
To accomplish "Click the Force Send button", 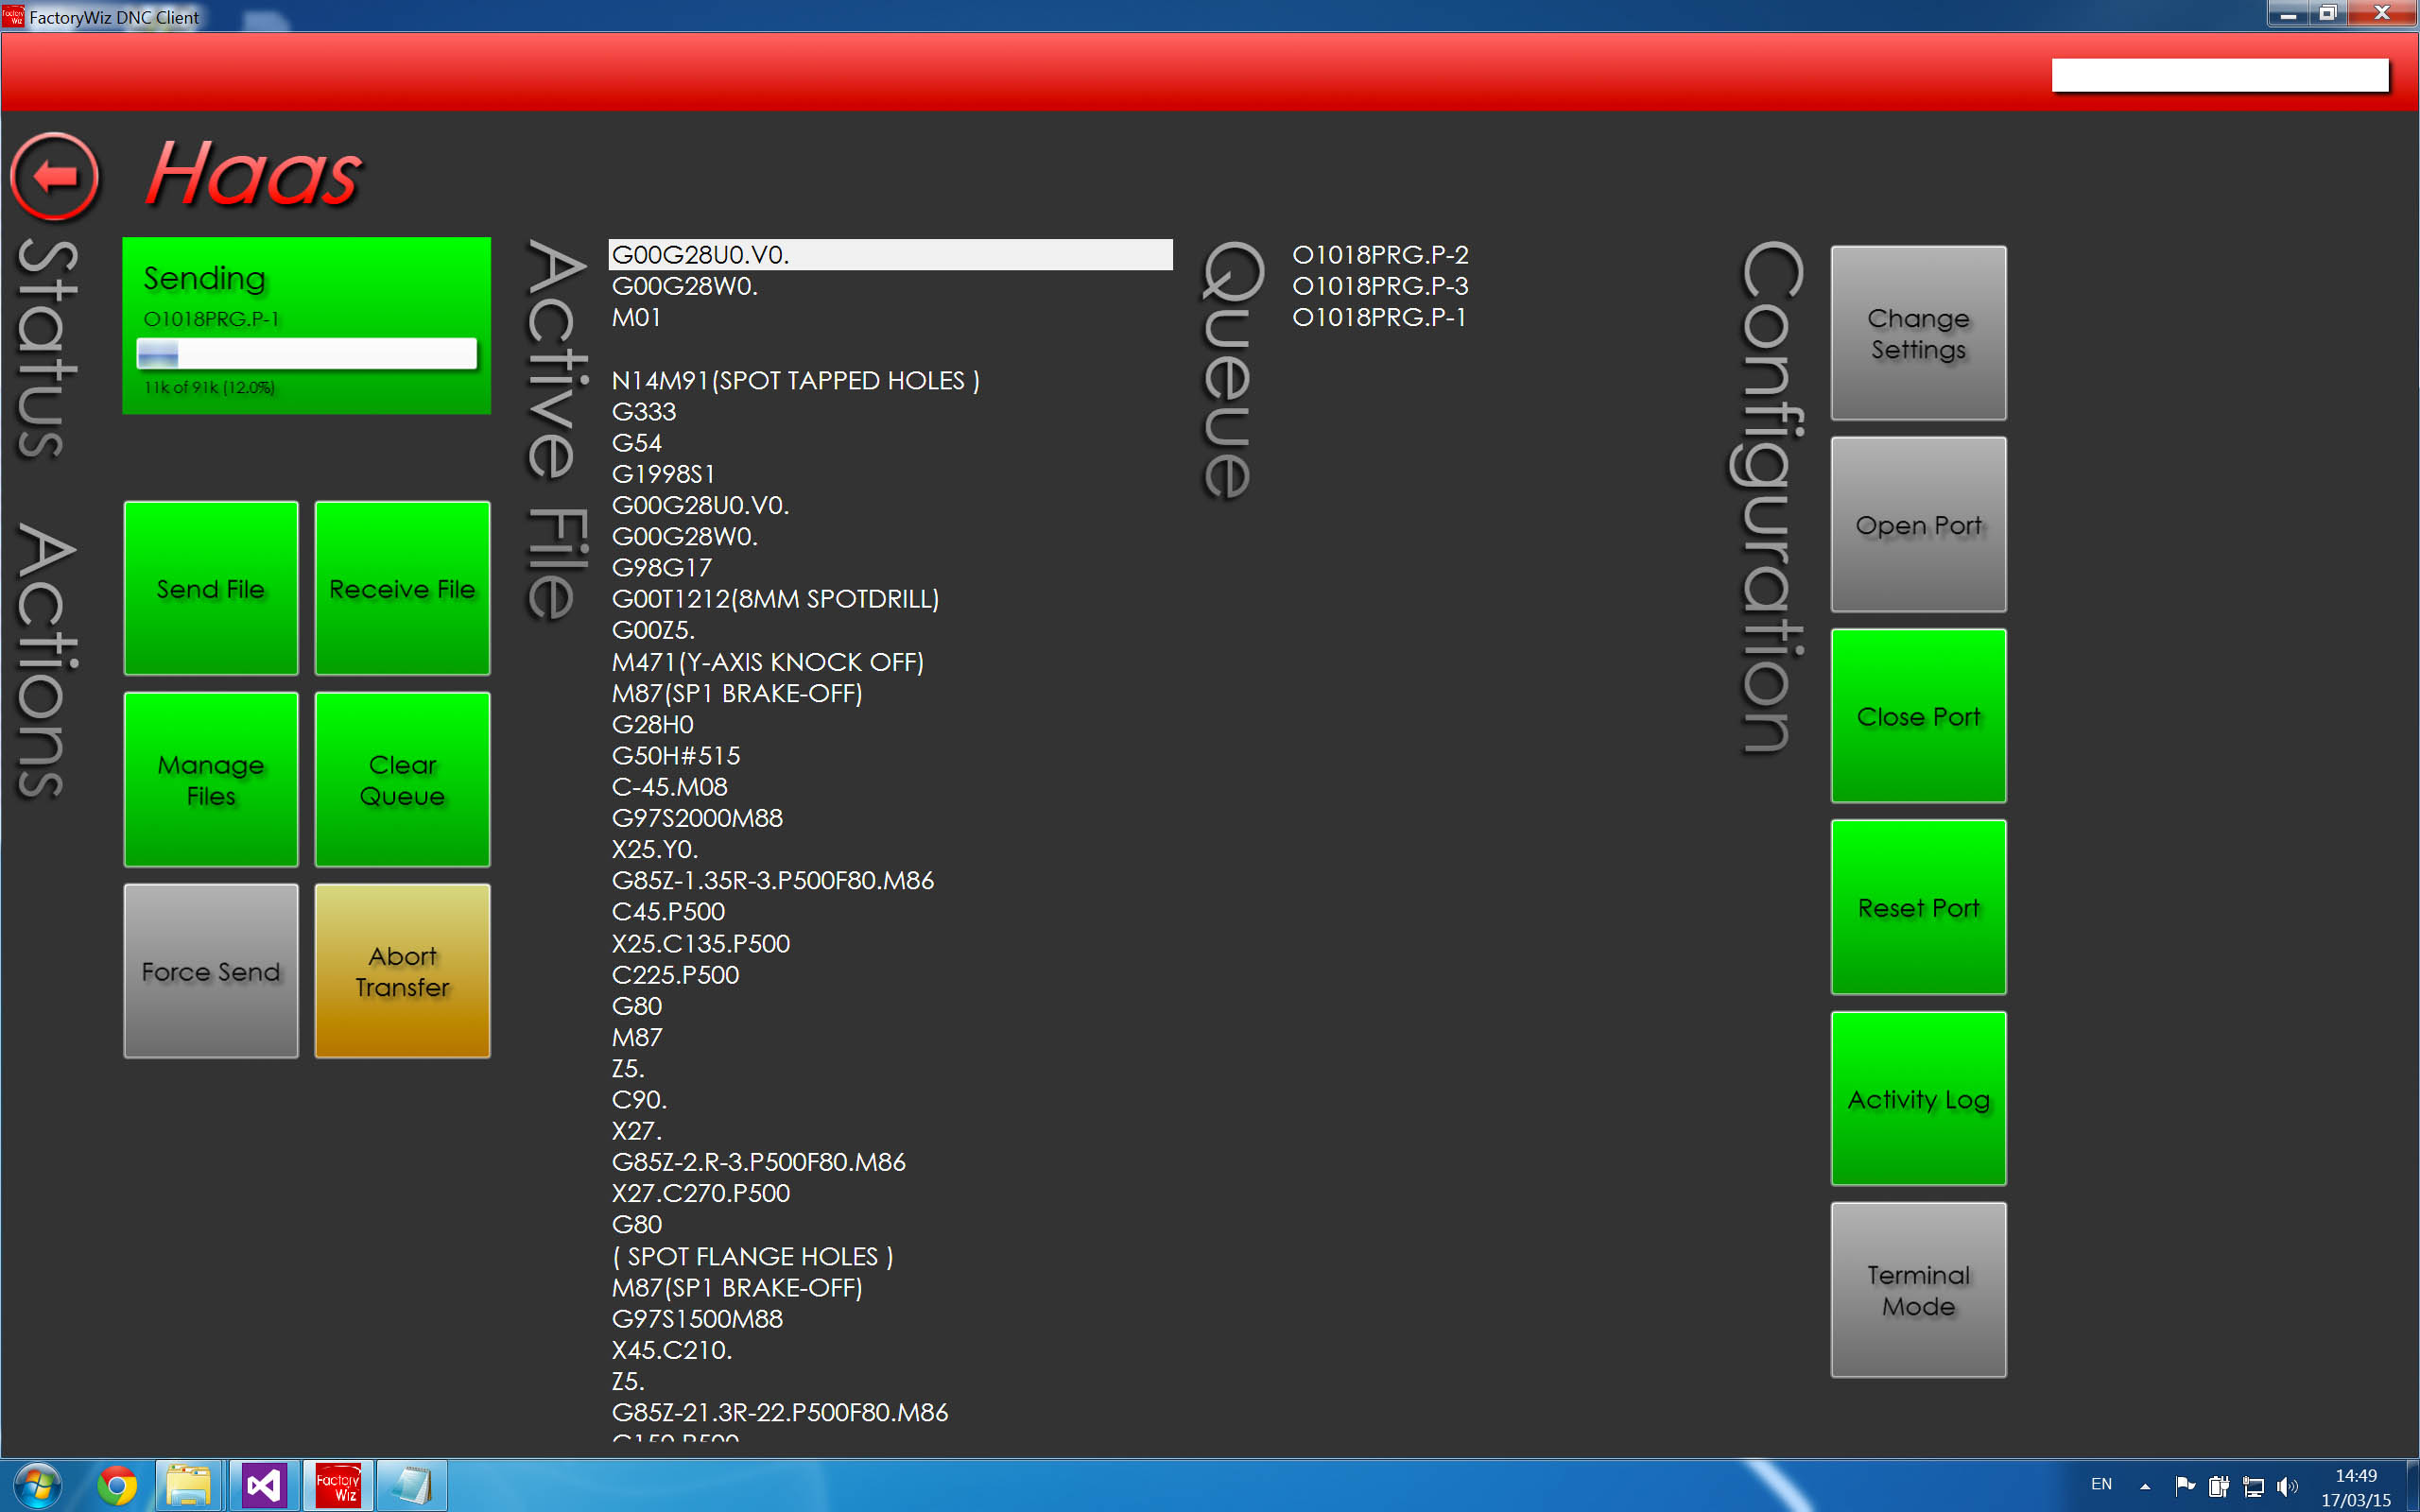I will coord(211,971).
